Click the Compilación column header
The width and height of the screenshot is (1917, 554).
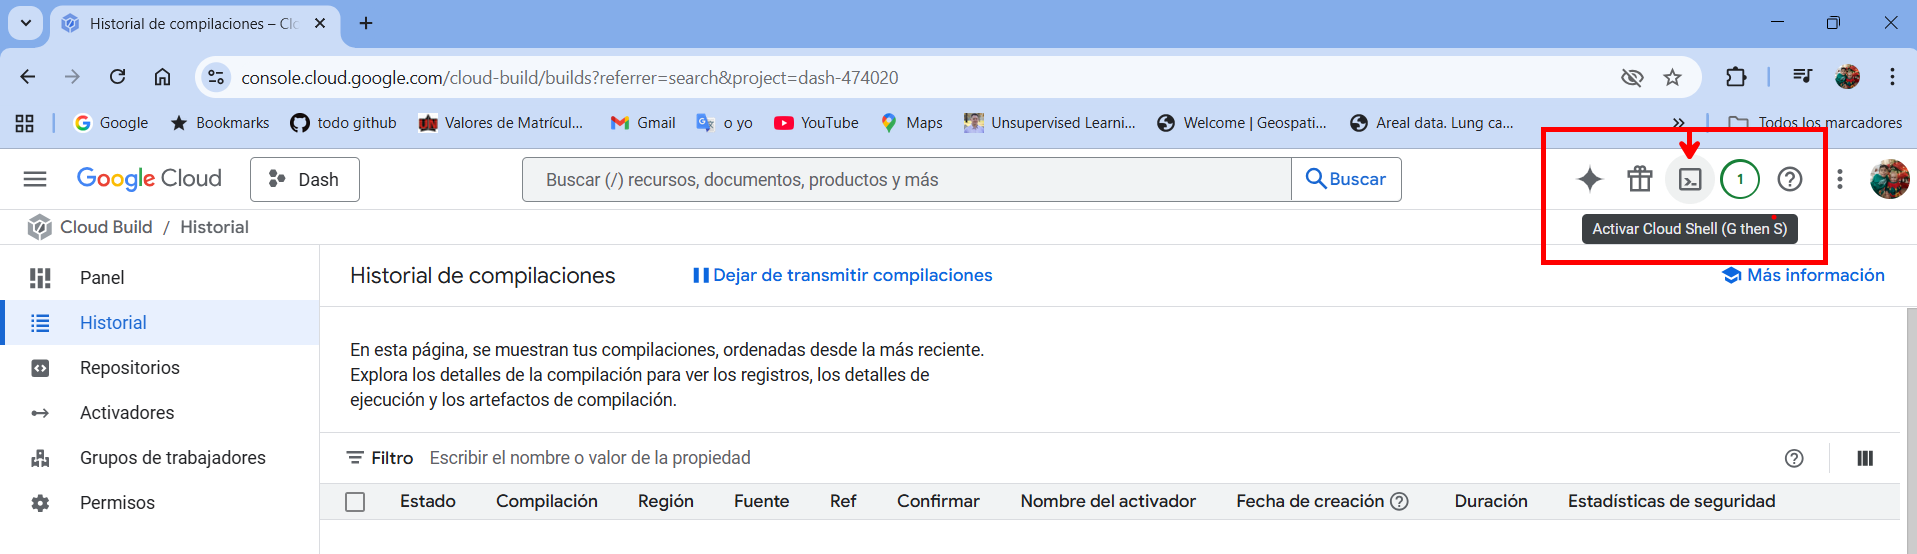pyautogui.click(x=547, y=501)
